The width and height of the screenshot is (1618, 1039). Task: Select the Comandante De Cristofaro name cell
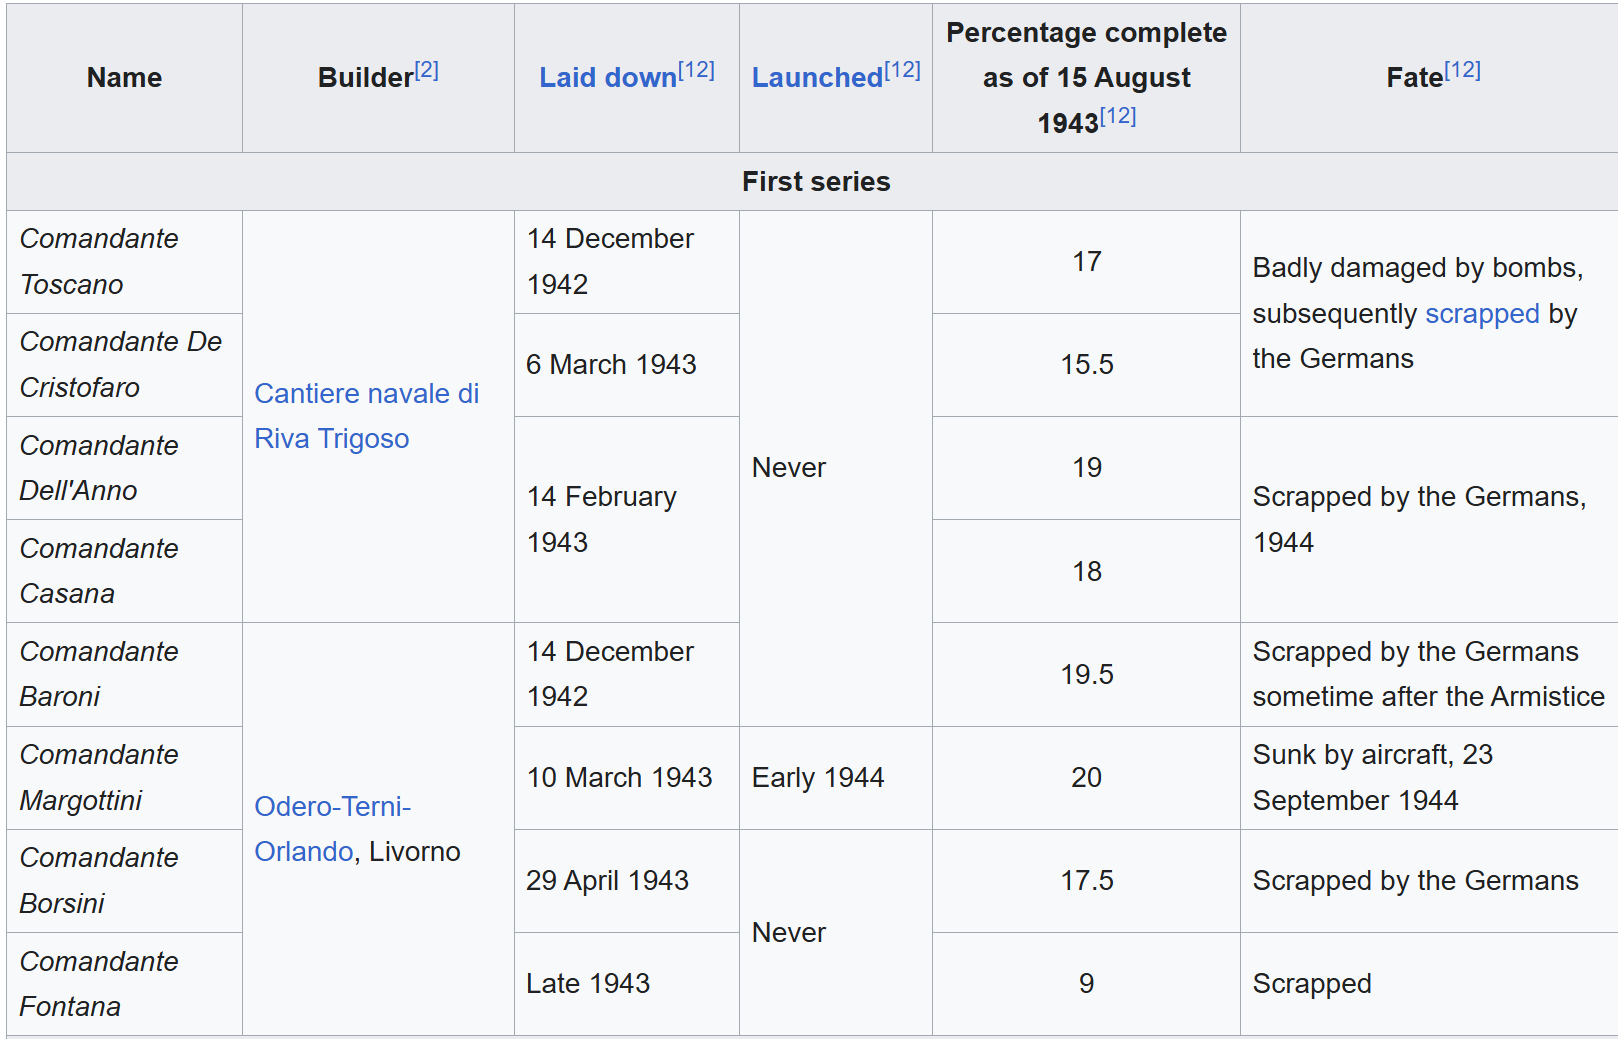click(120, 365)
